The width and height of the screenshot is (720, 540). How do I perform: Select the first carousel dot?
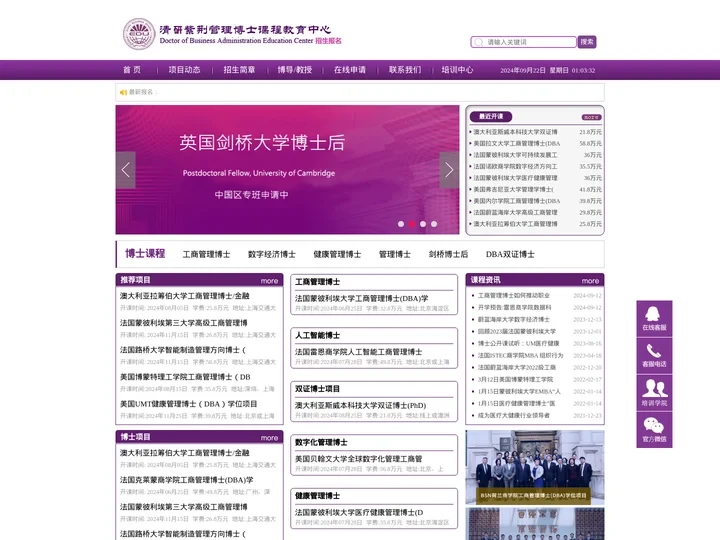click(401, 224)
